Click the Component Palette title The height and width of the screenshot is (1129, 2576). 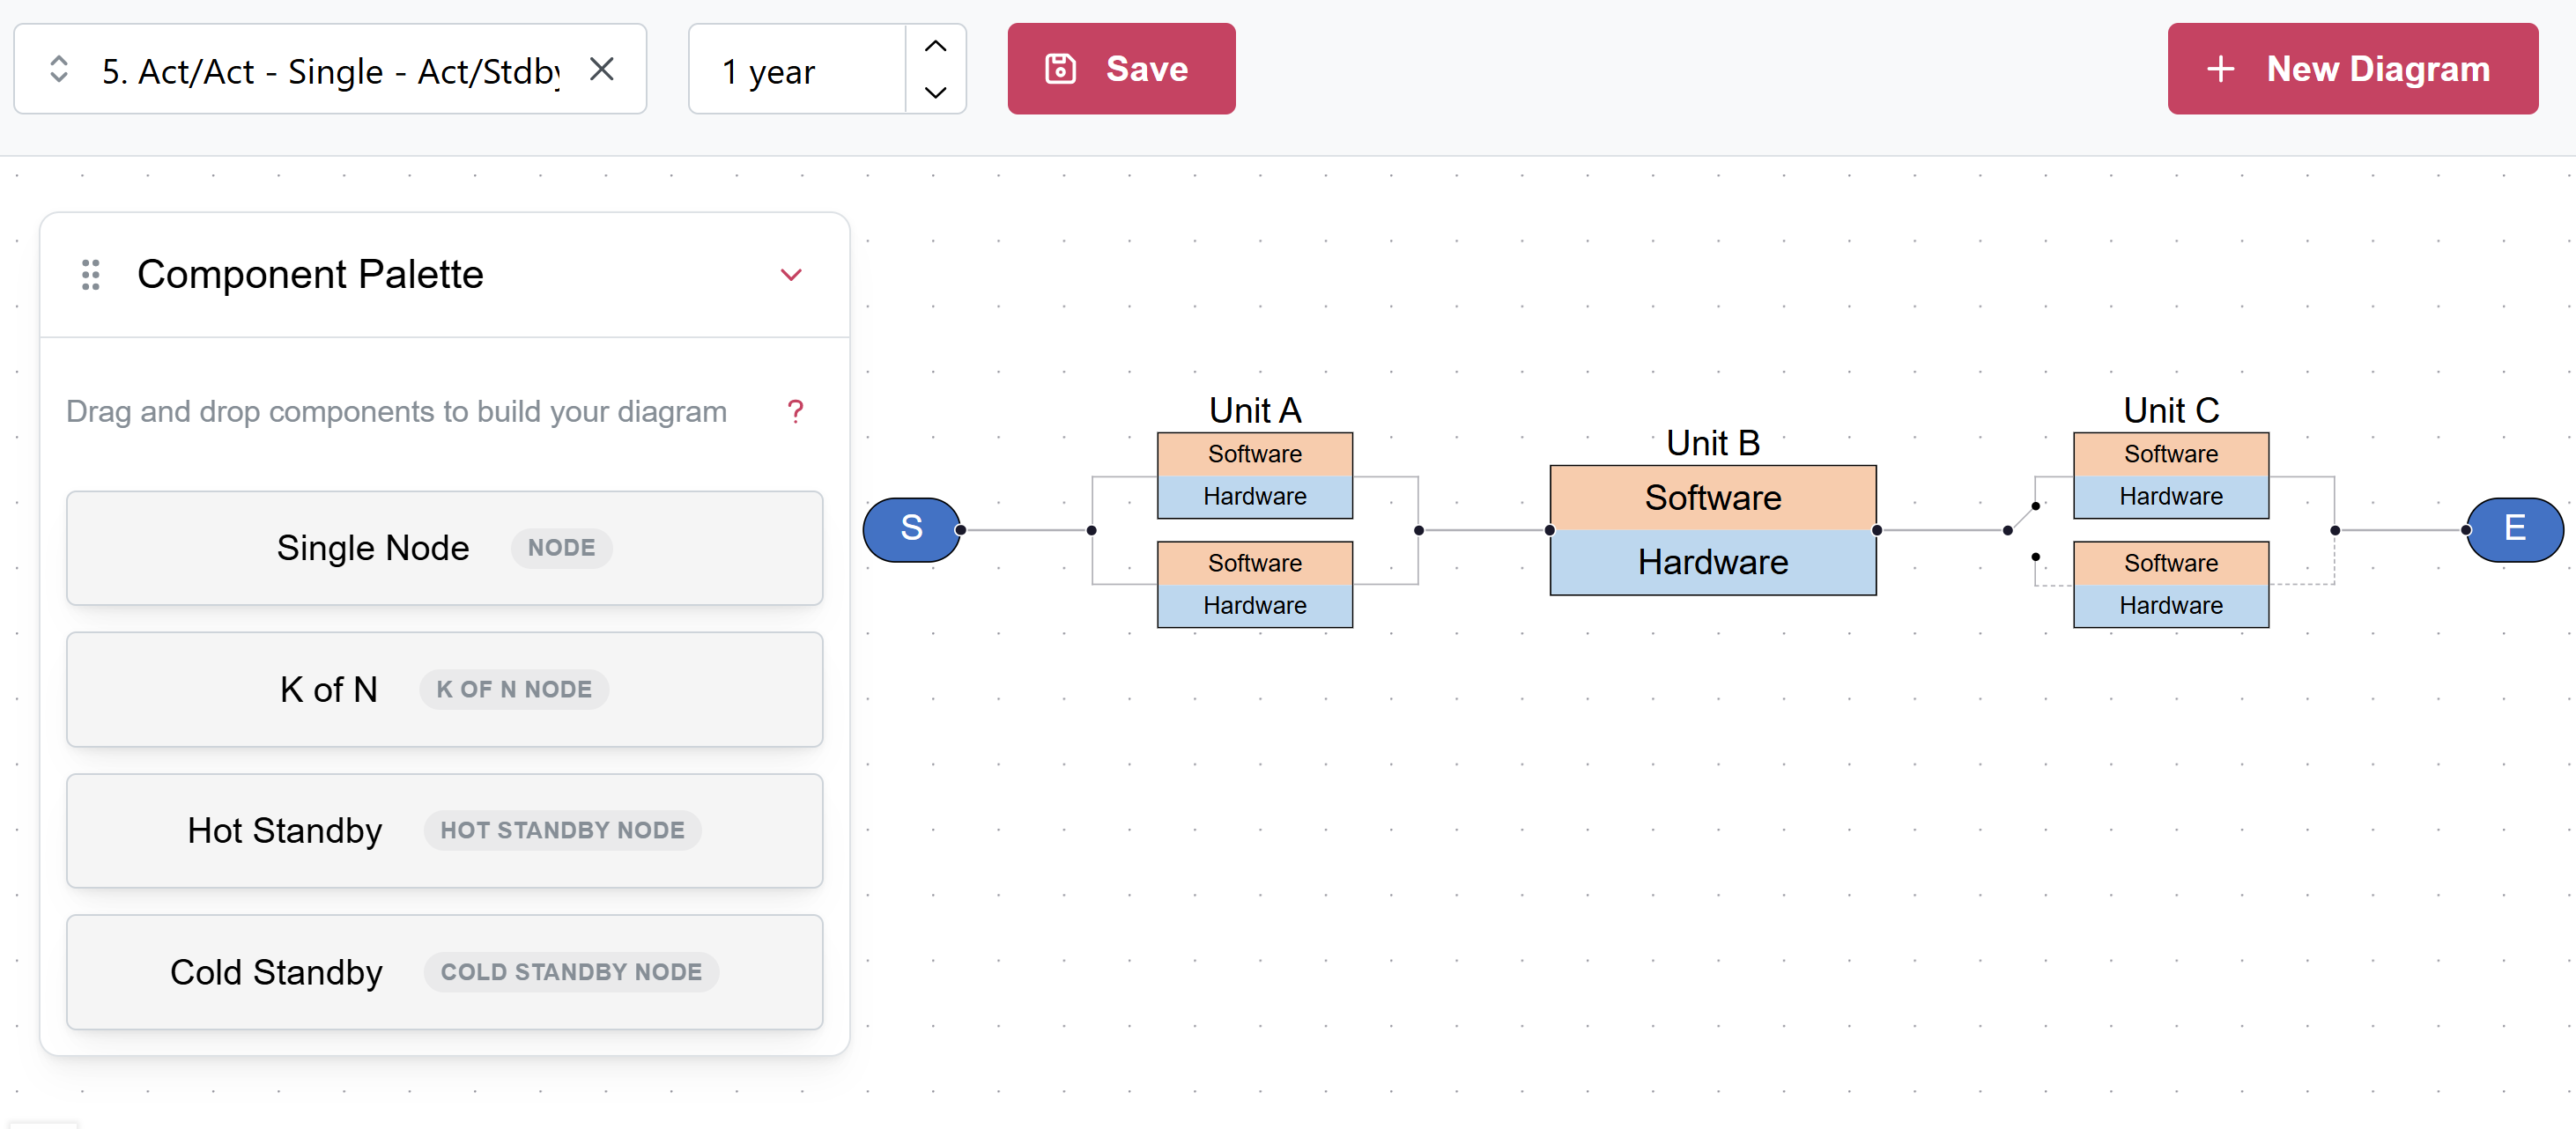click(310, 274)
